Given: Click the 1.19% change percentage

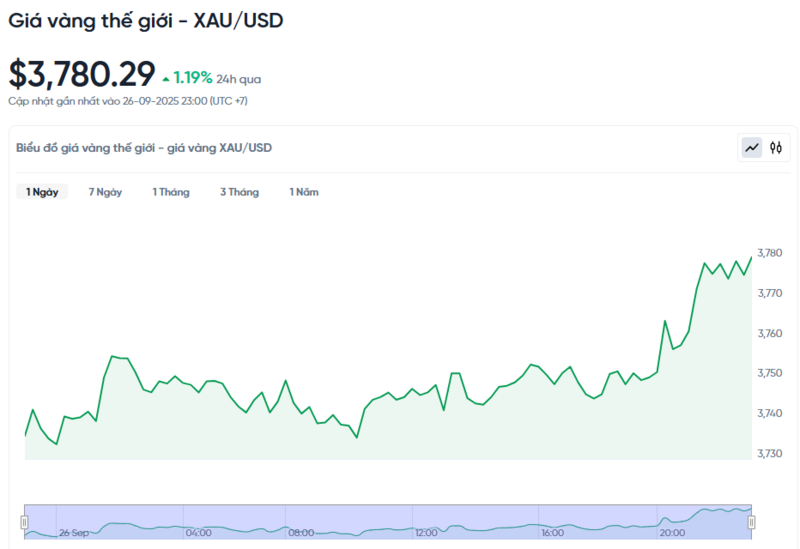Looking at the screenshot, I should (x=192, y=77).
